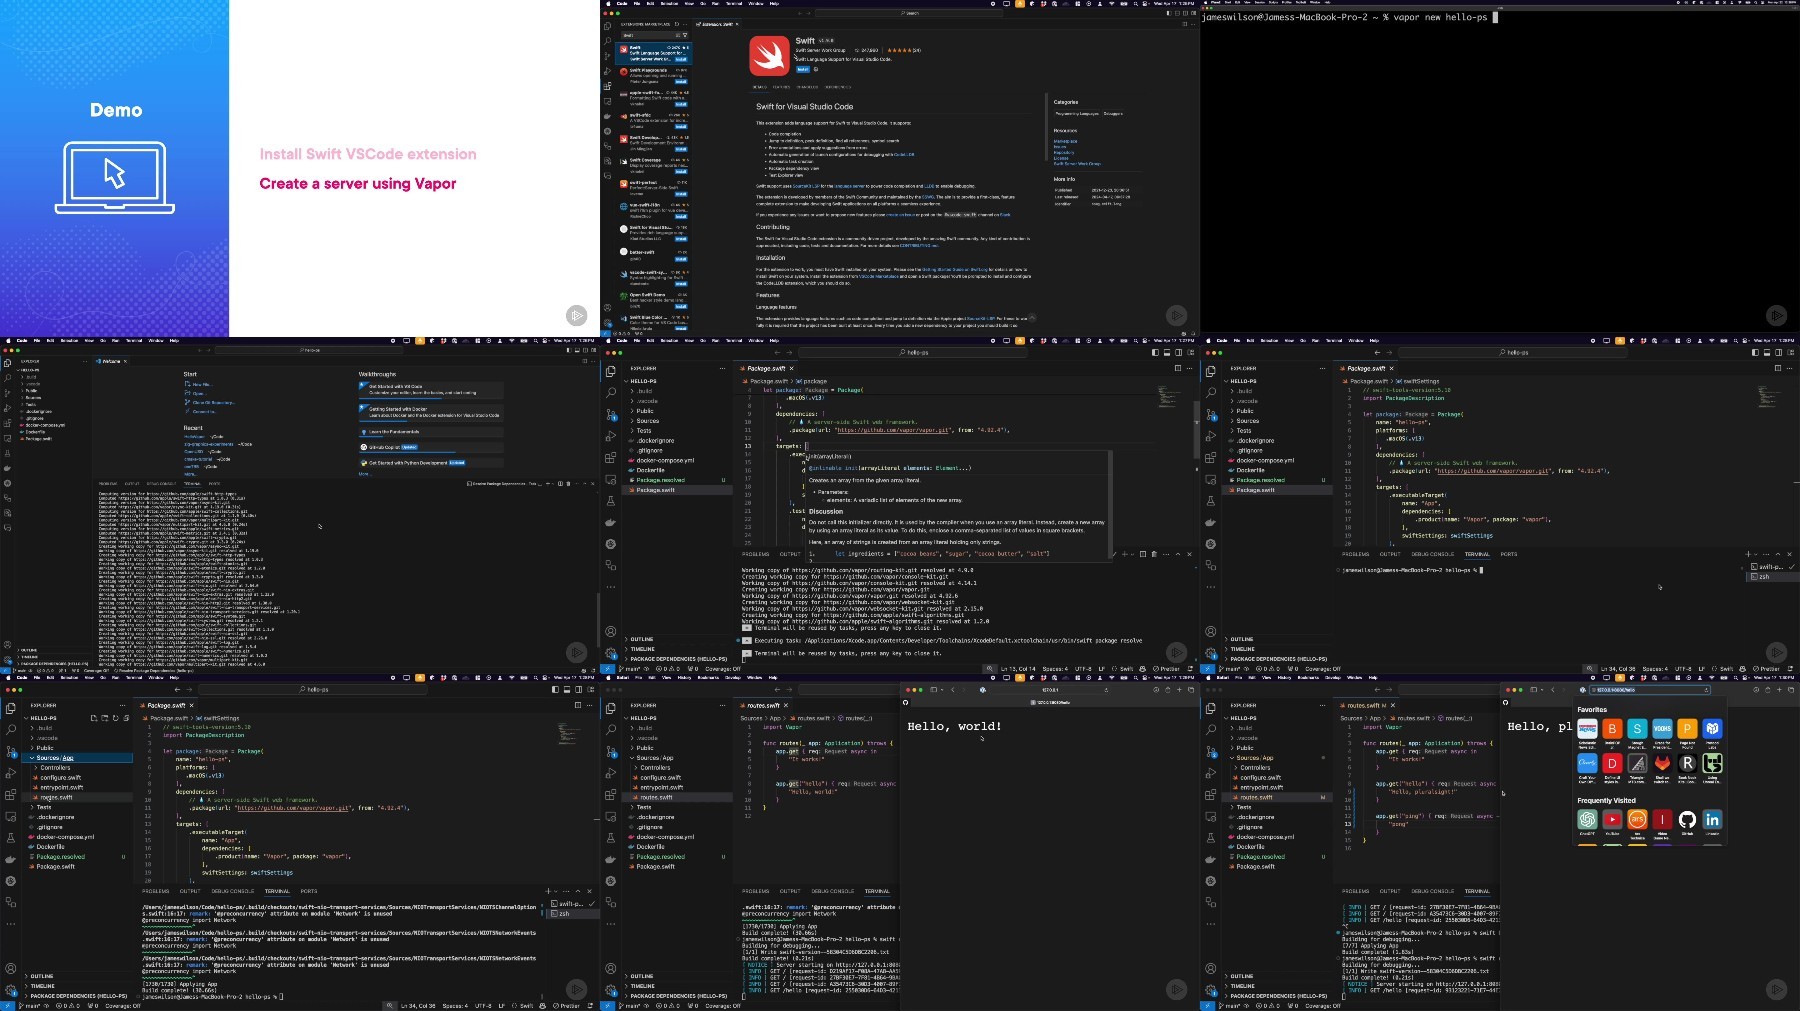This screenshot has height=1011, width=1800.
Task: Toggle secondary sidebar in Sources/App-highlighted frame
Action: (x=576, y=689)
